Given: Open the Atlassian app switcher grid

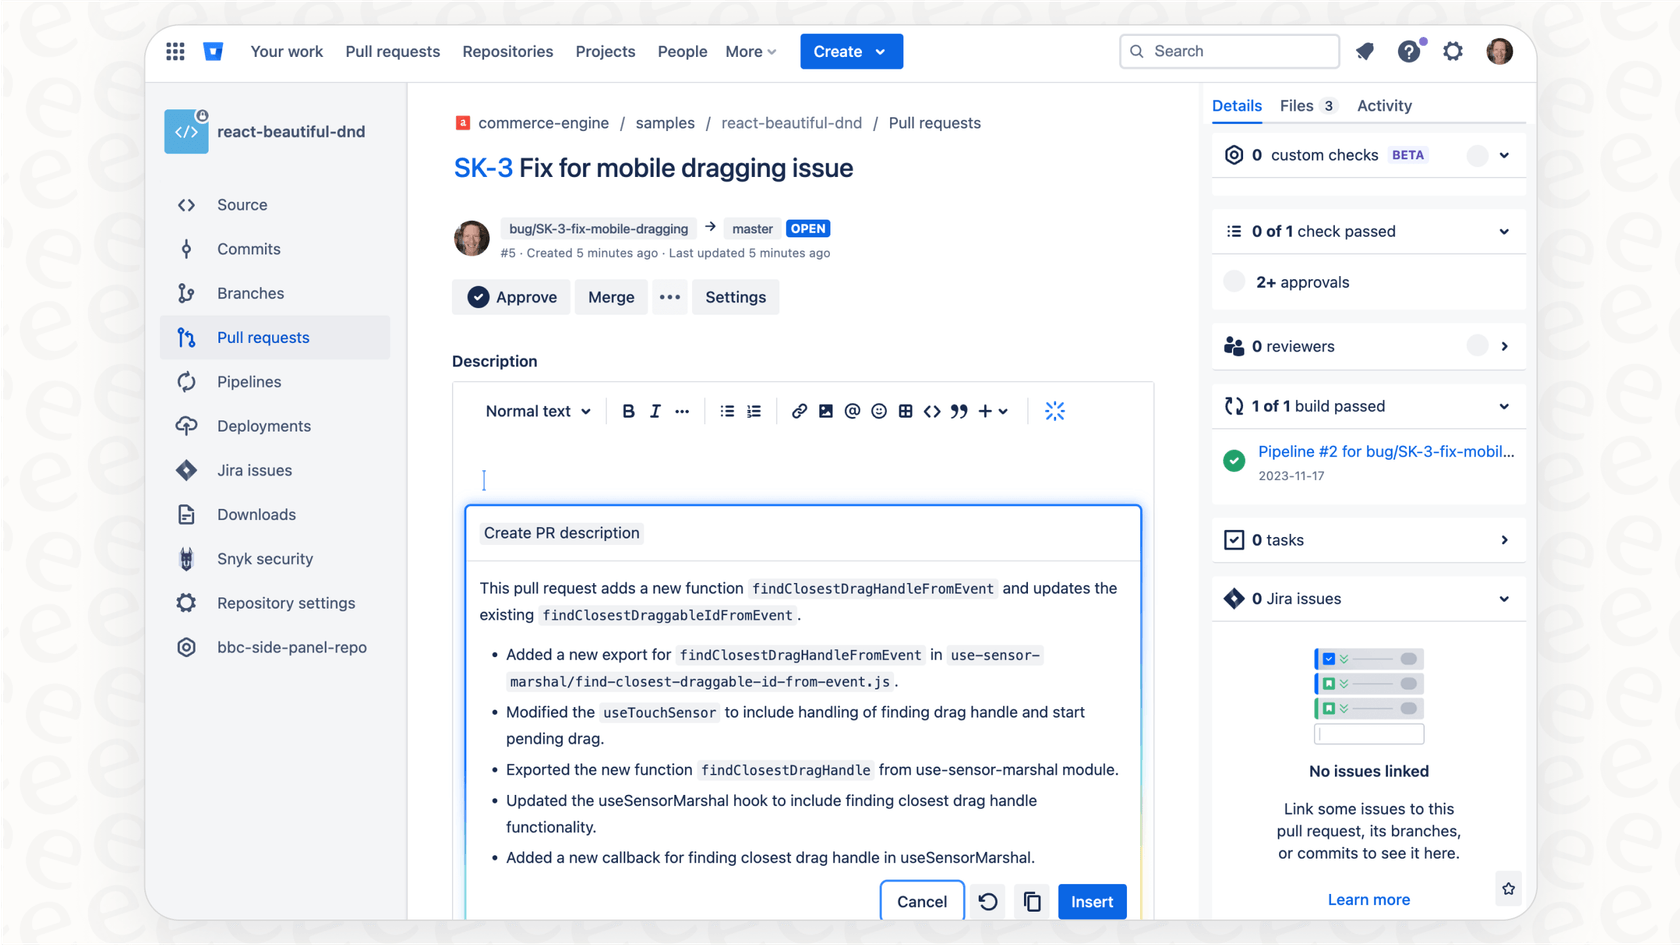Looking at the screenshot, I should tap(175, 51).
